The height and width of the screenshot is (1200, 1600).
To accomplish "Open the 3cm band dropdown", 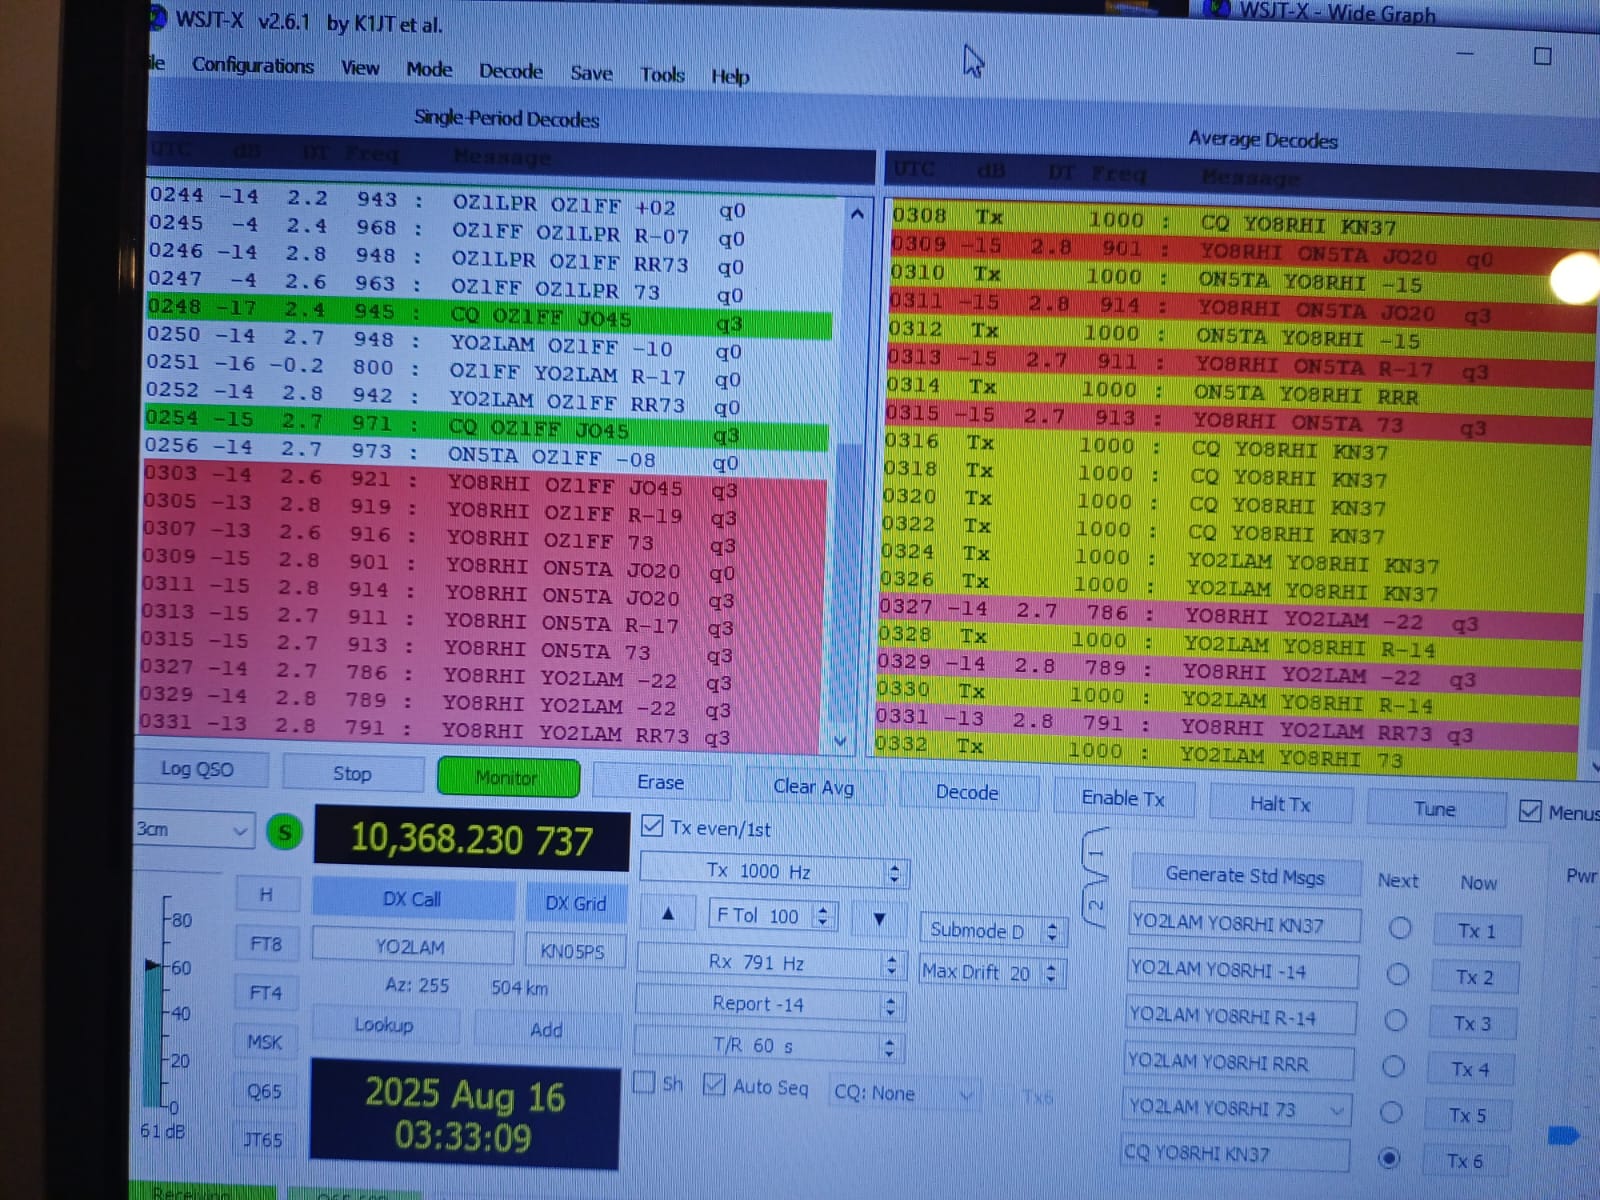I will pos(193,830).
